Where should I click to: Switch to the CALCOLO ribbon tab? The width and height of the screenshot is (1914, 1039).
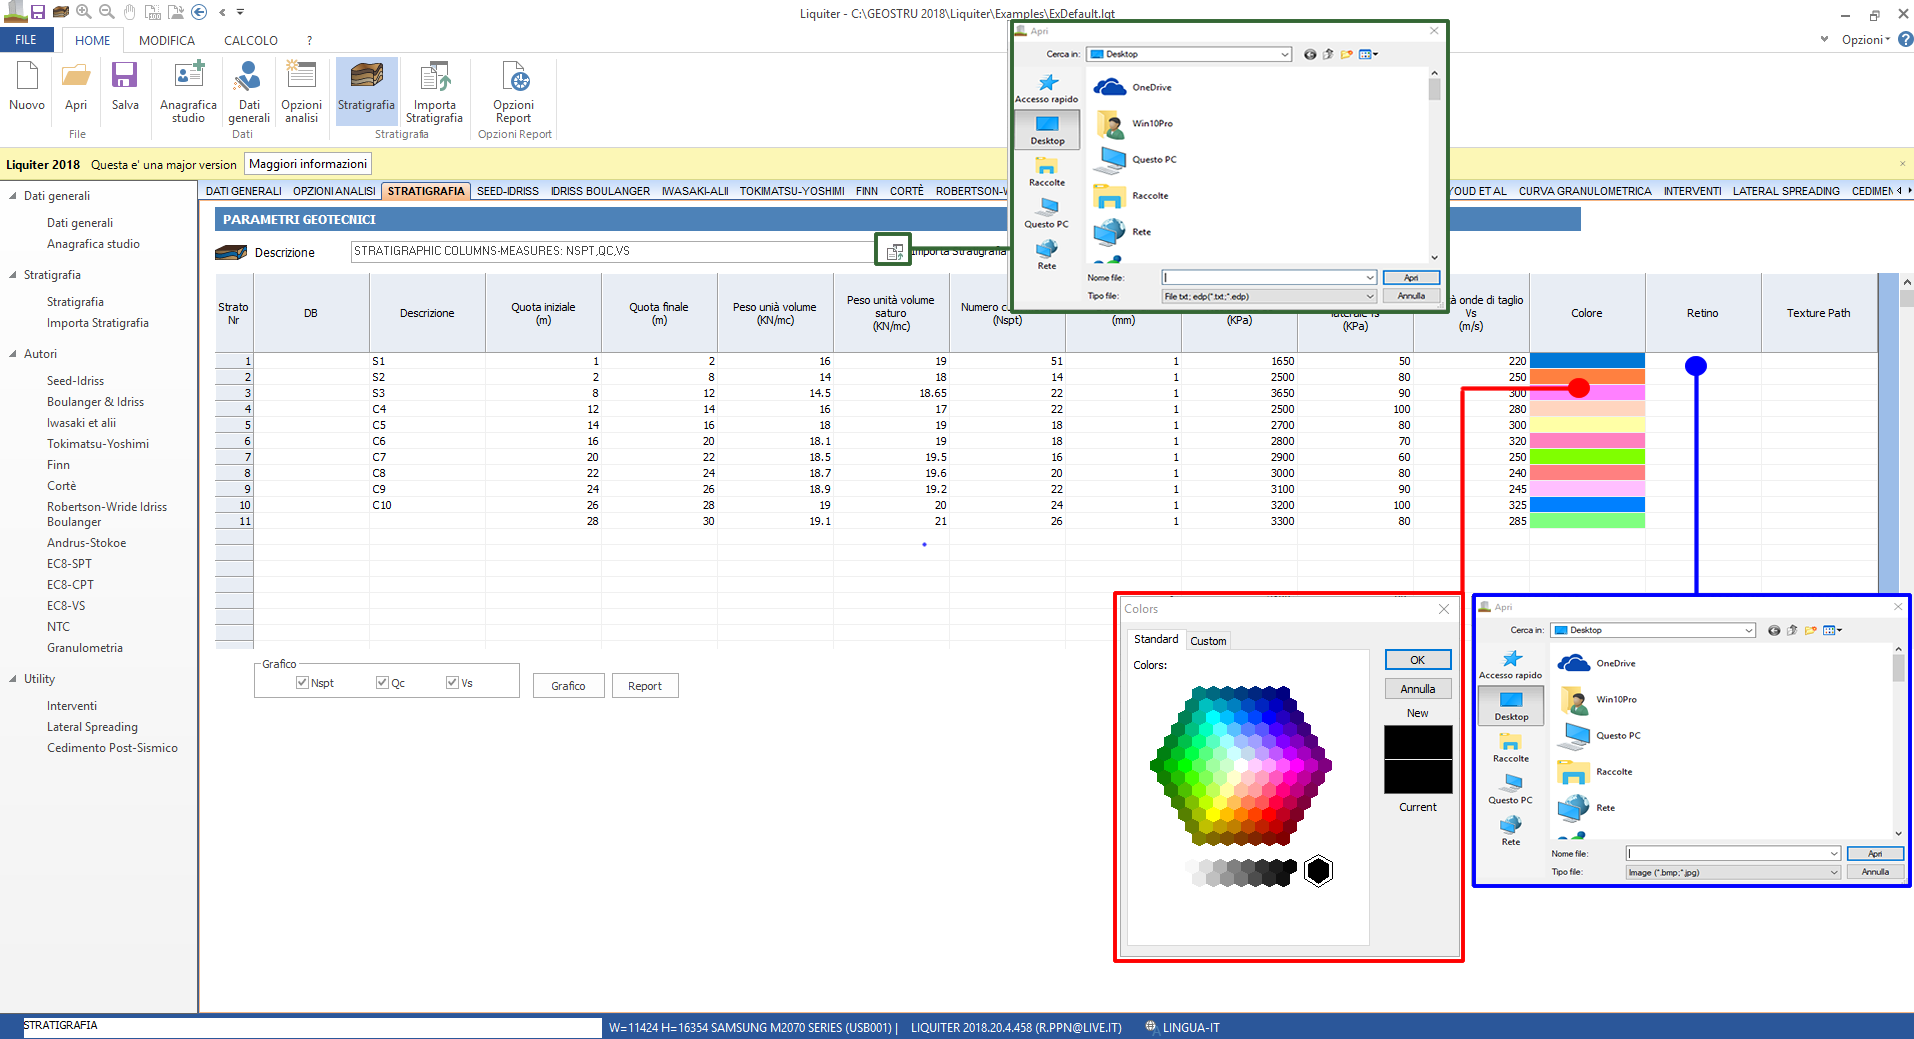tap(251, 40)
